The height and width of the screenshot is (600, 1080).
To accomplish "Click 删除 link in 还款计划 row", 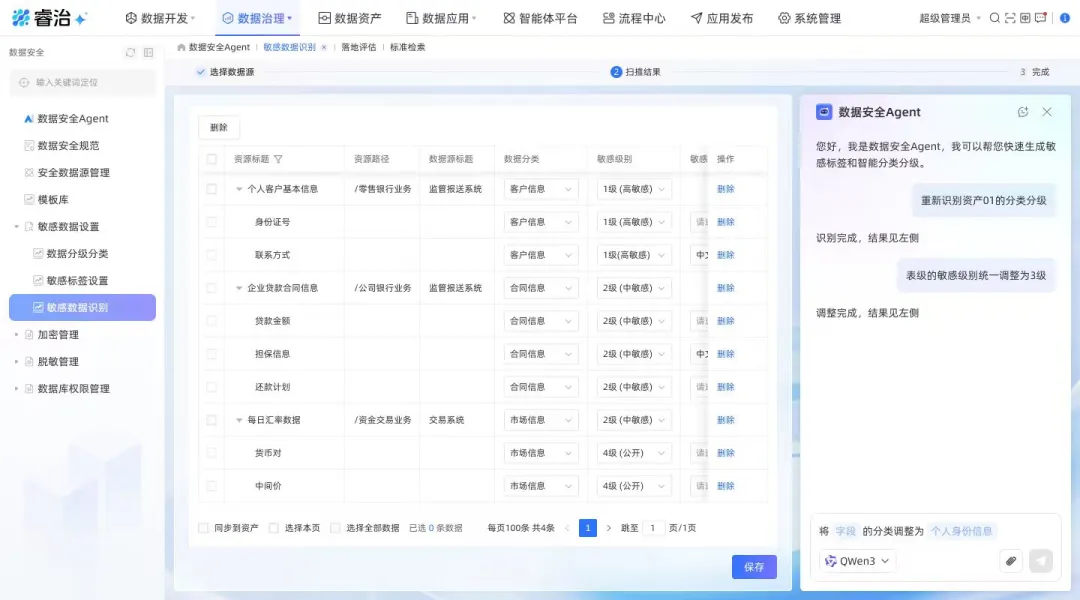I will [x=725, y=387].
